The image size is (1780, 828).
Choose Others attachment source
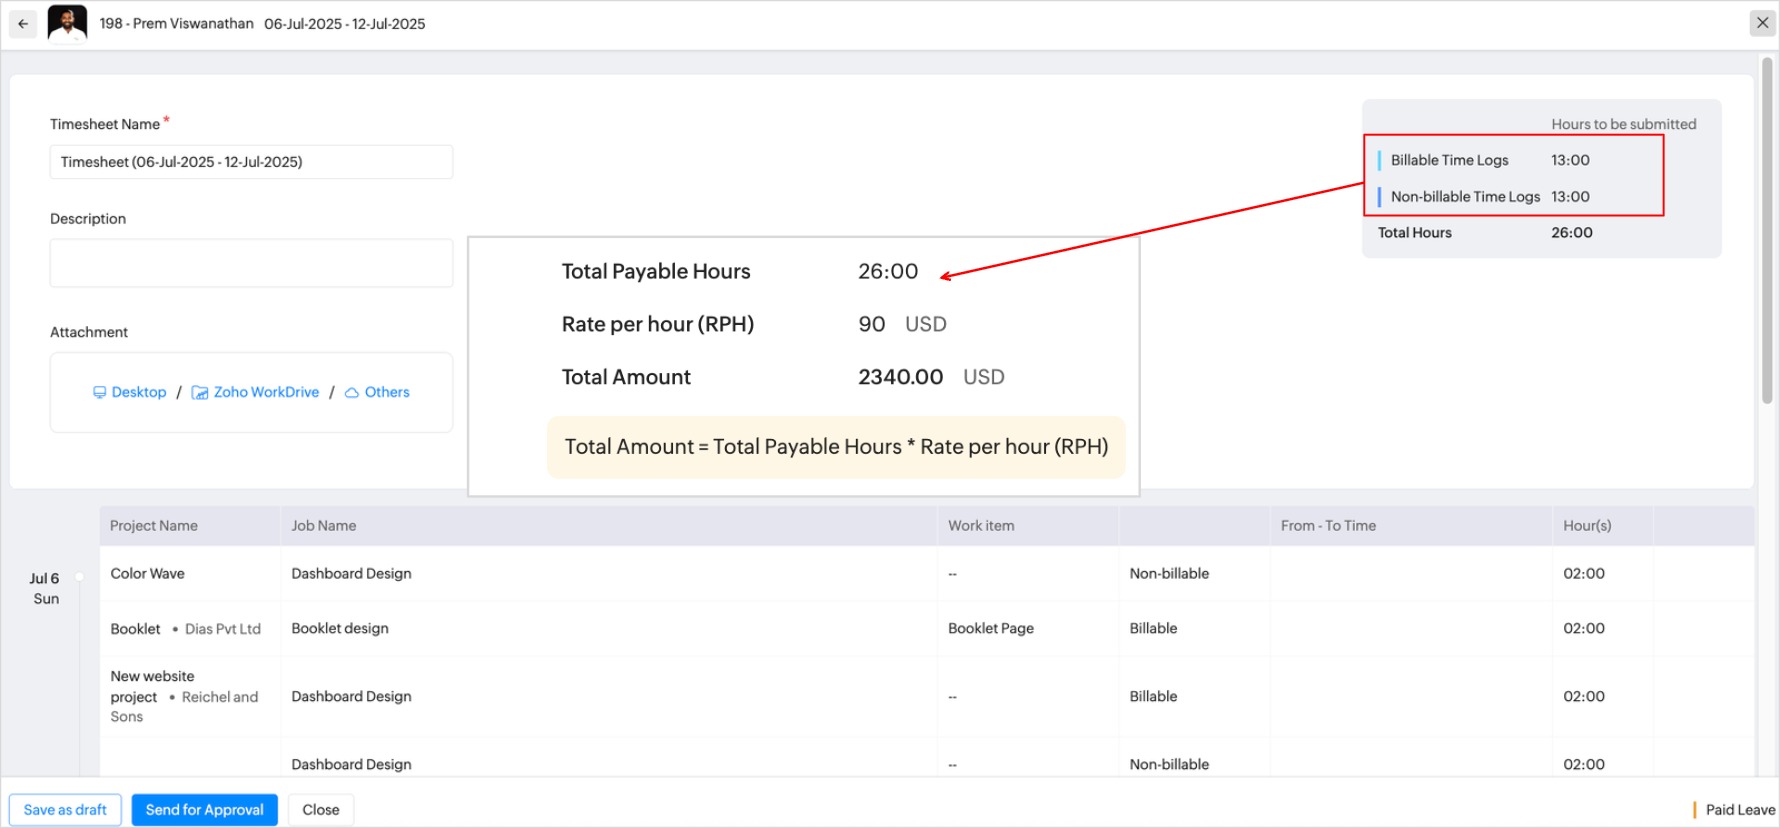[x=387, y=392]
